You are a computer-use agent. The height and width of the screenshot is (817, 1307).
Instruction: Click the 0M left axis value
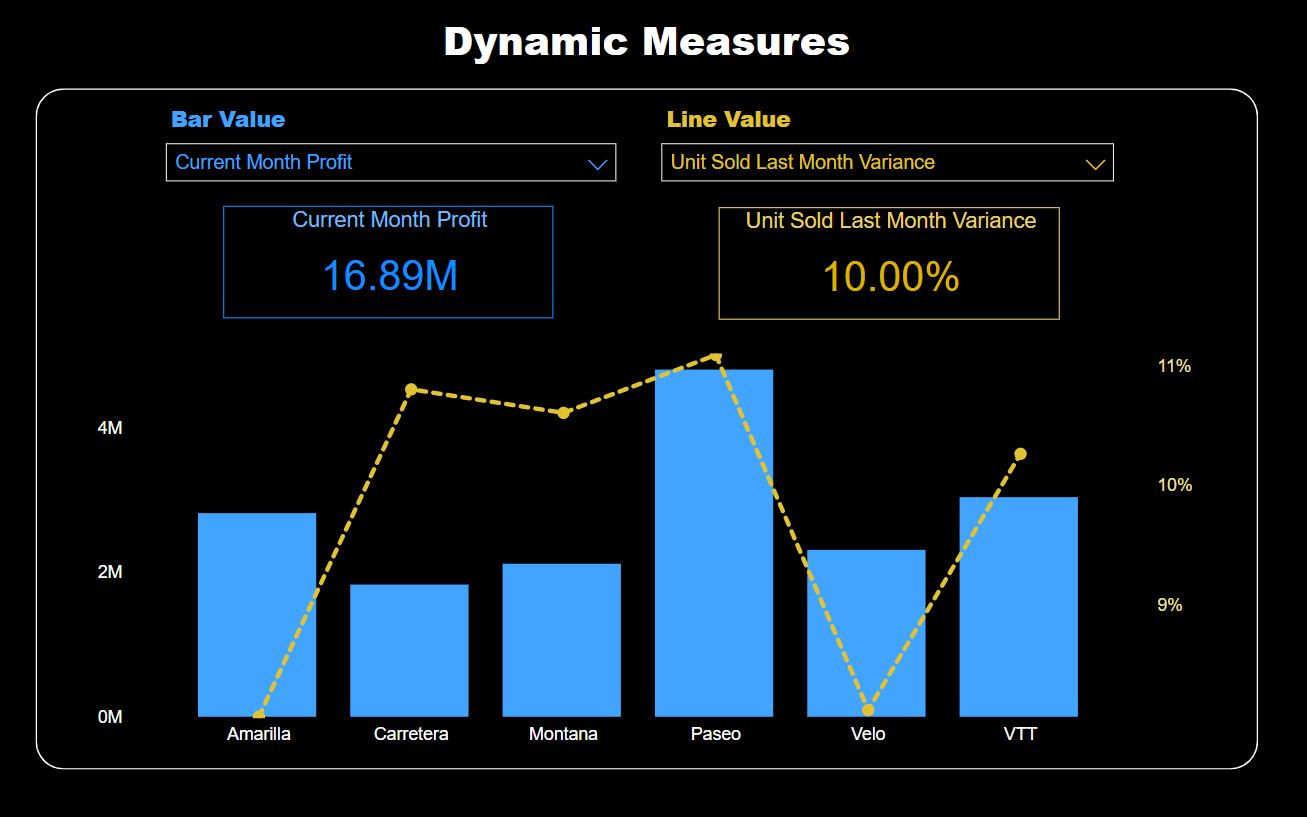click(110, 717)
